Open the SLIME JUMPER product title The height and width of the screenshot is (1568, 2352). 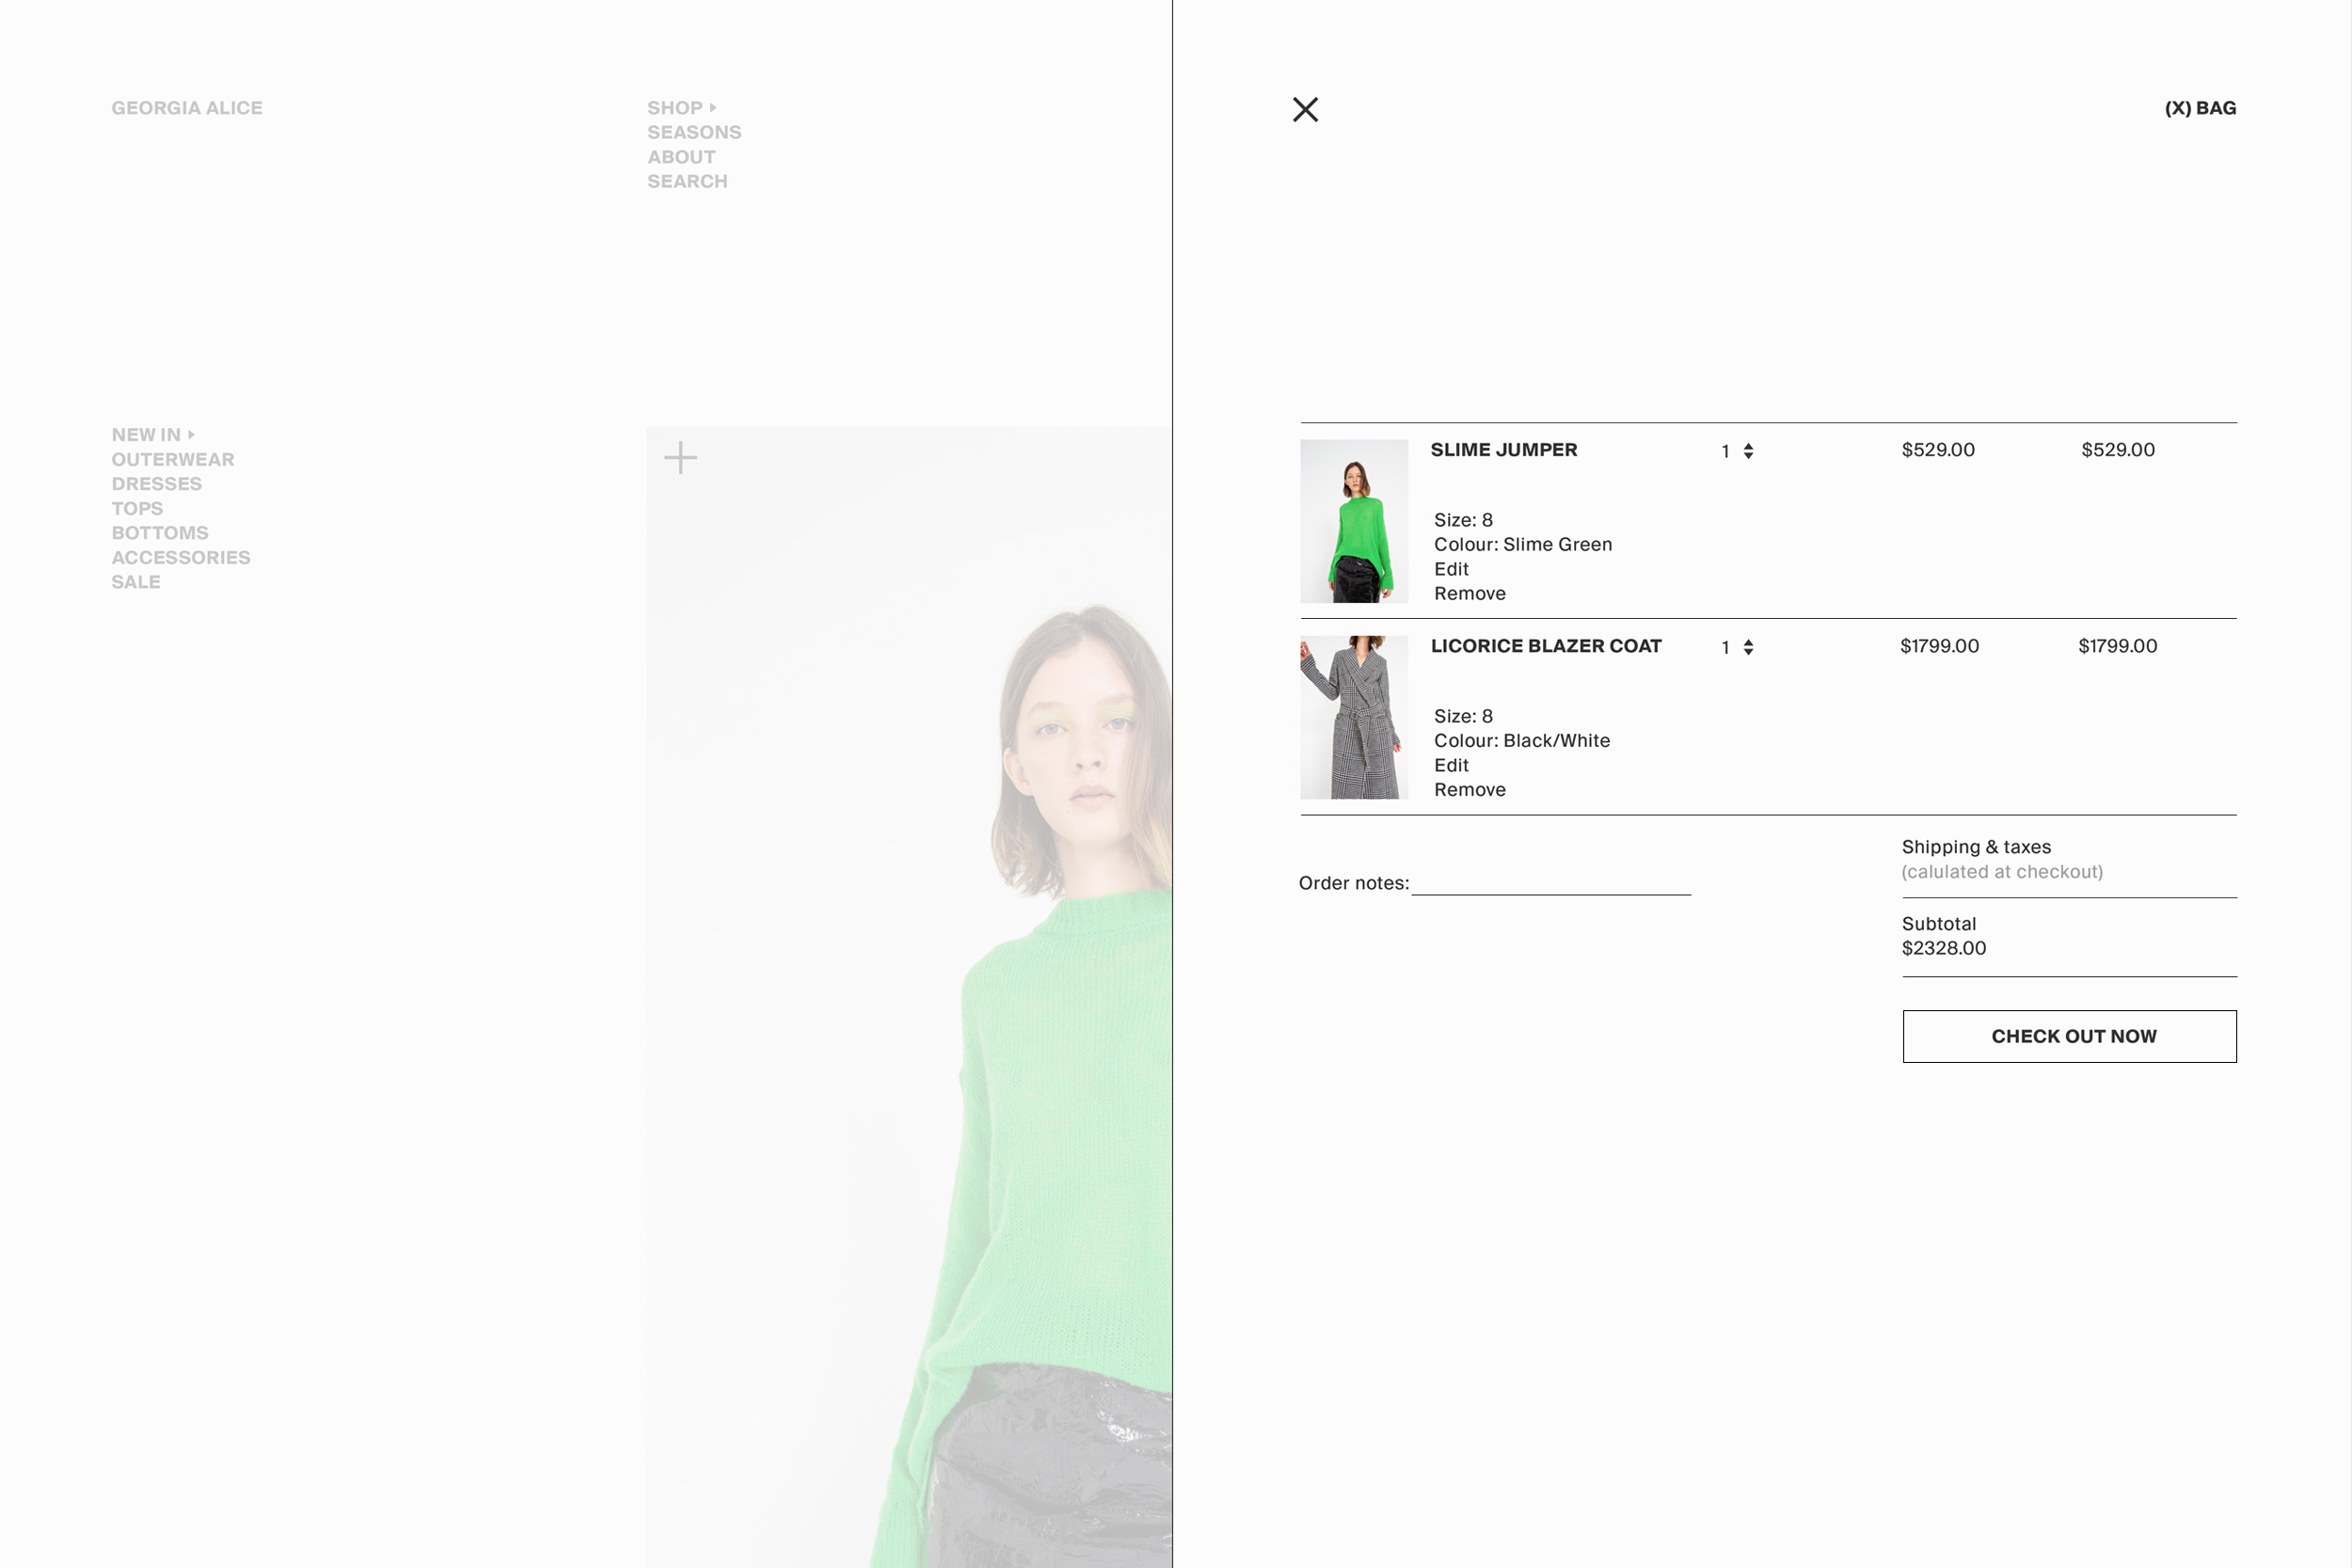click(x=1503, y=450)
